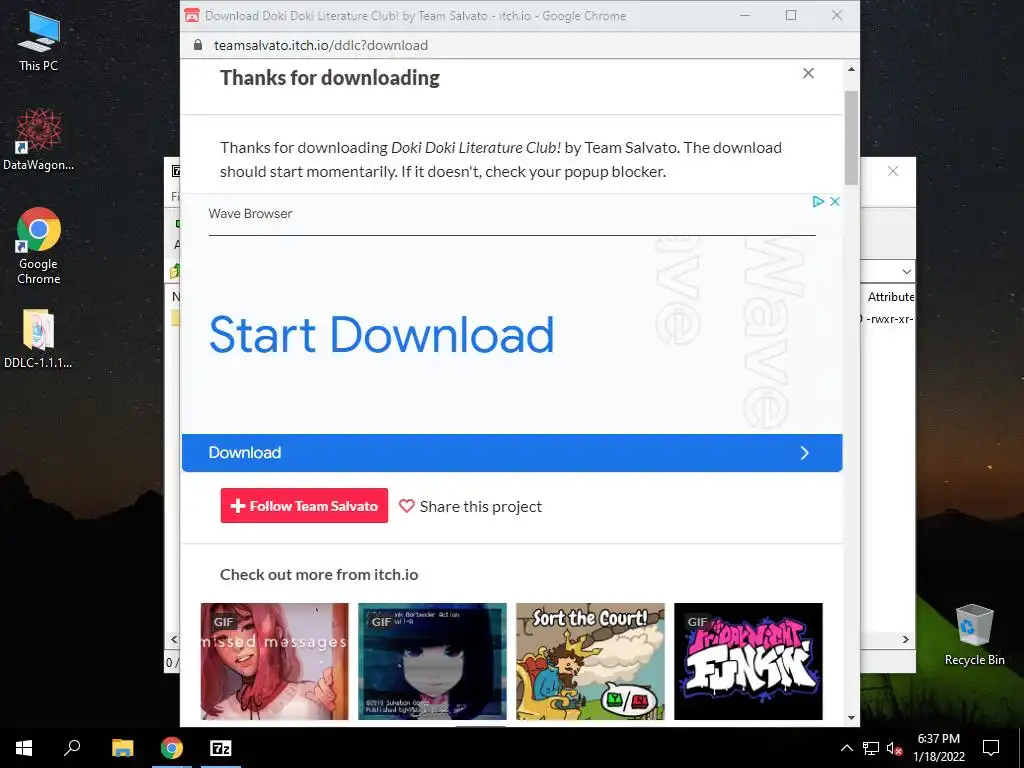This screenshot has height=768, width=1024.
Task: Click the AdChoices icon on the ad
Action: tap(818, 201)
